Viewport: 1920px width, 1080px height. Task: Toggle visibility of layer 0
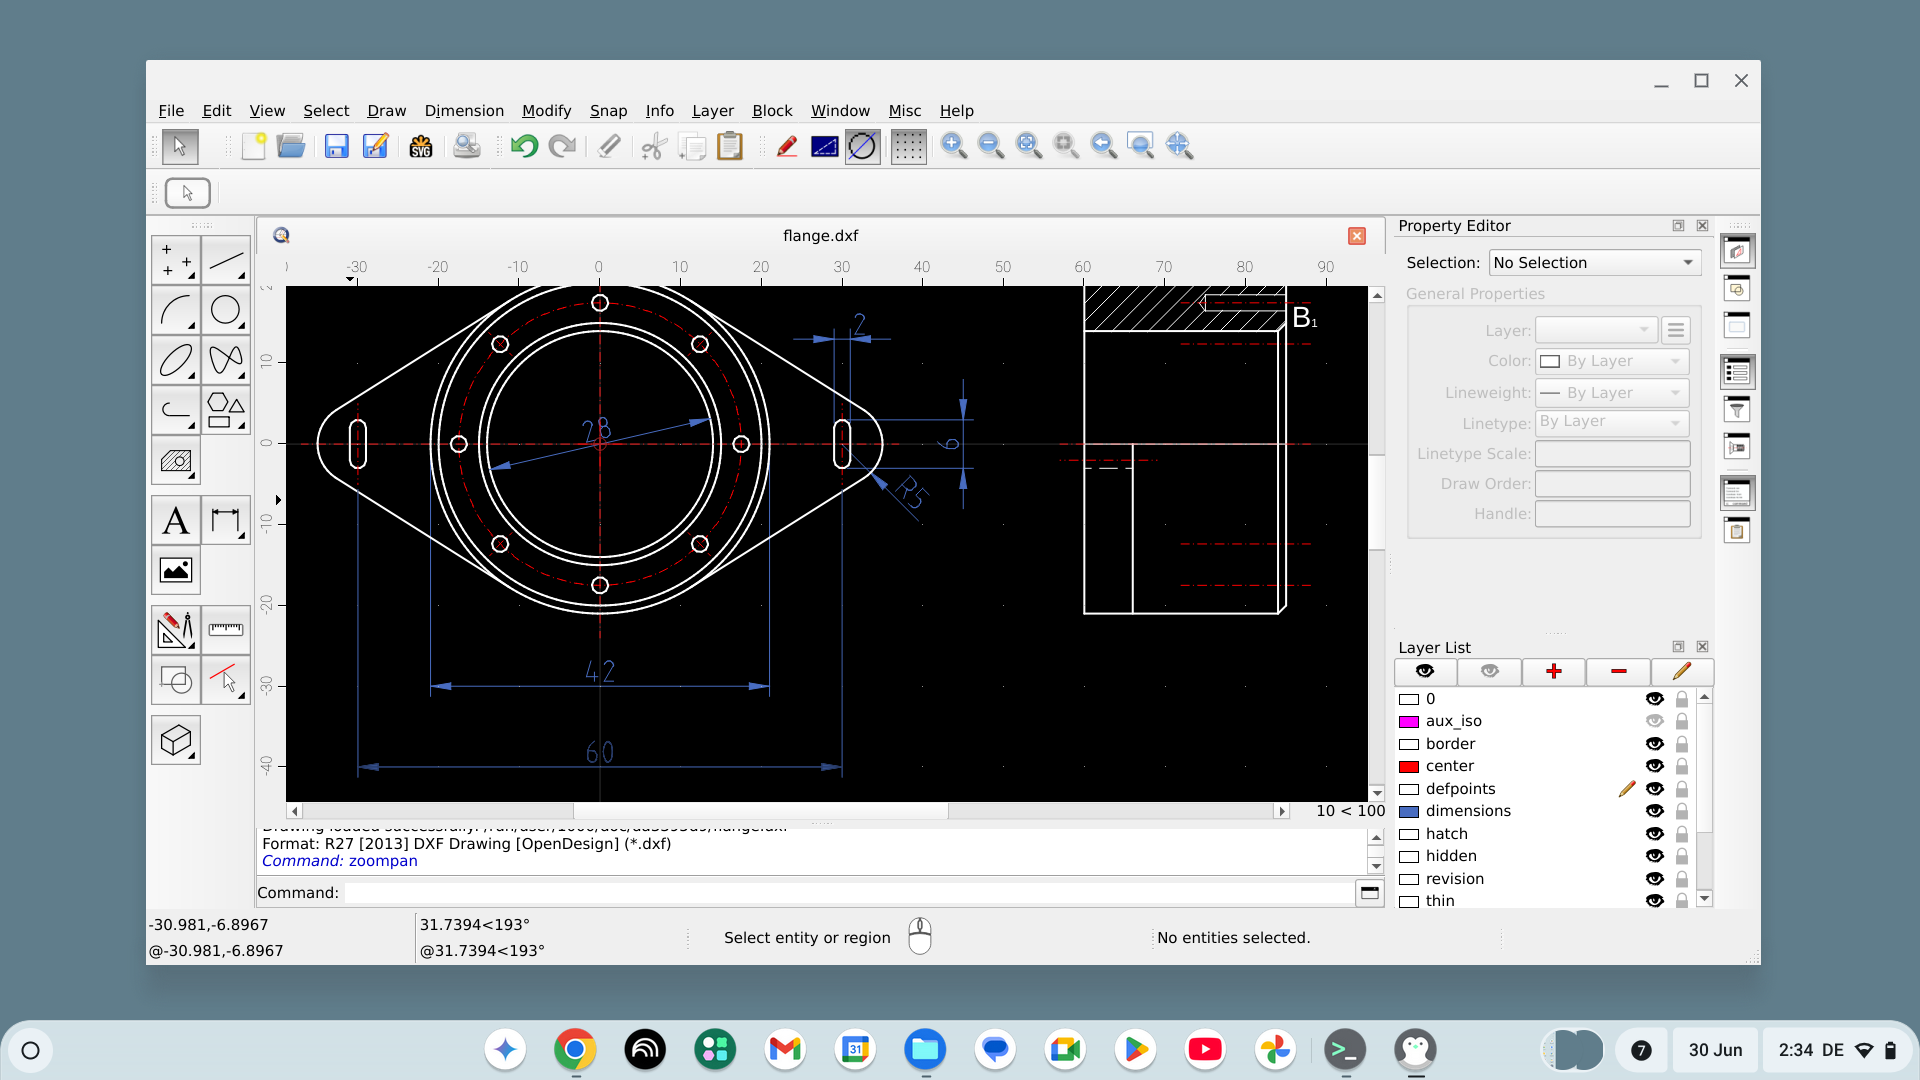[x=1655, y=699]
